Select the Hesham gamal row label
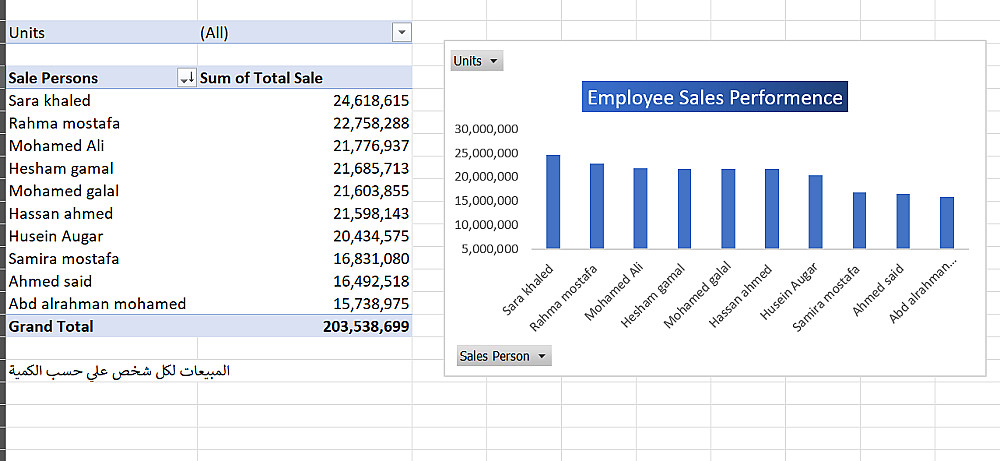This screenshot has height=461, width=1000. click(61, 168)
